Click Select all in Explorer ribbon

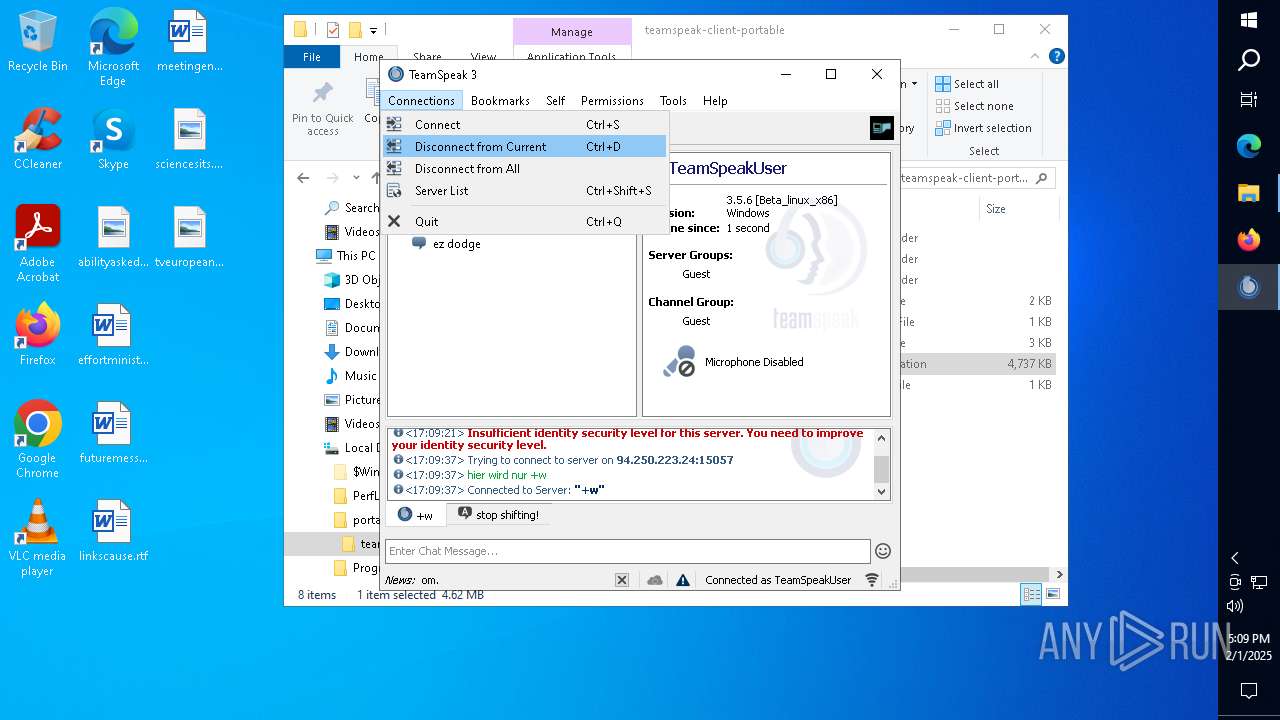pos(968,84)
